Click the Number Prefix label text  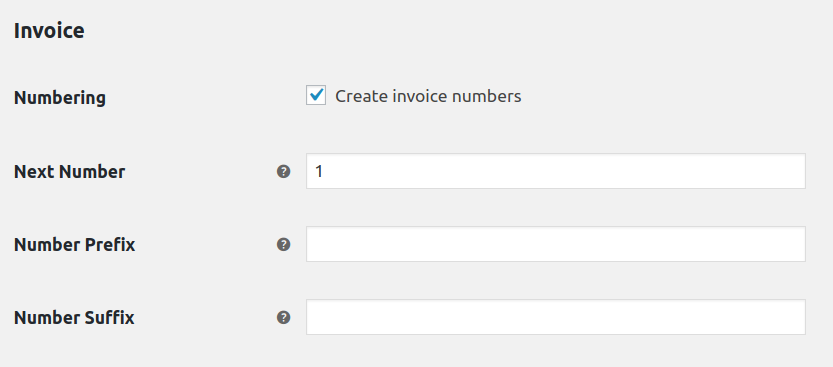(x=74, y=245)
